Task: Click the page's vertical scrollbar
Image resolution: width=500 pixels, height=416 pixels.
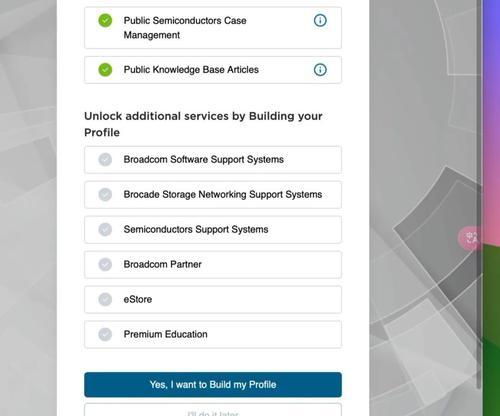Action: click(x=479, y=193)
